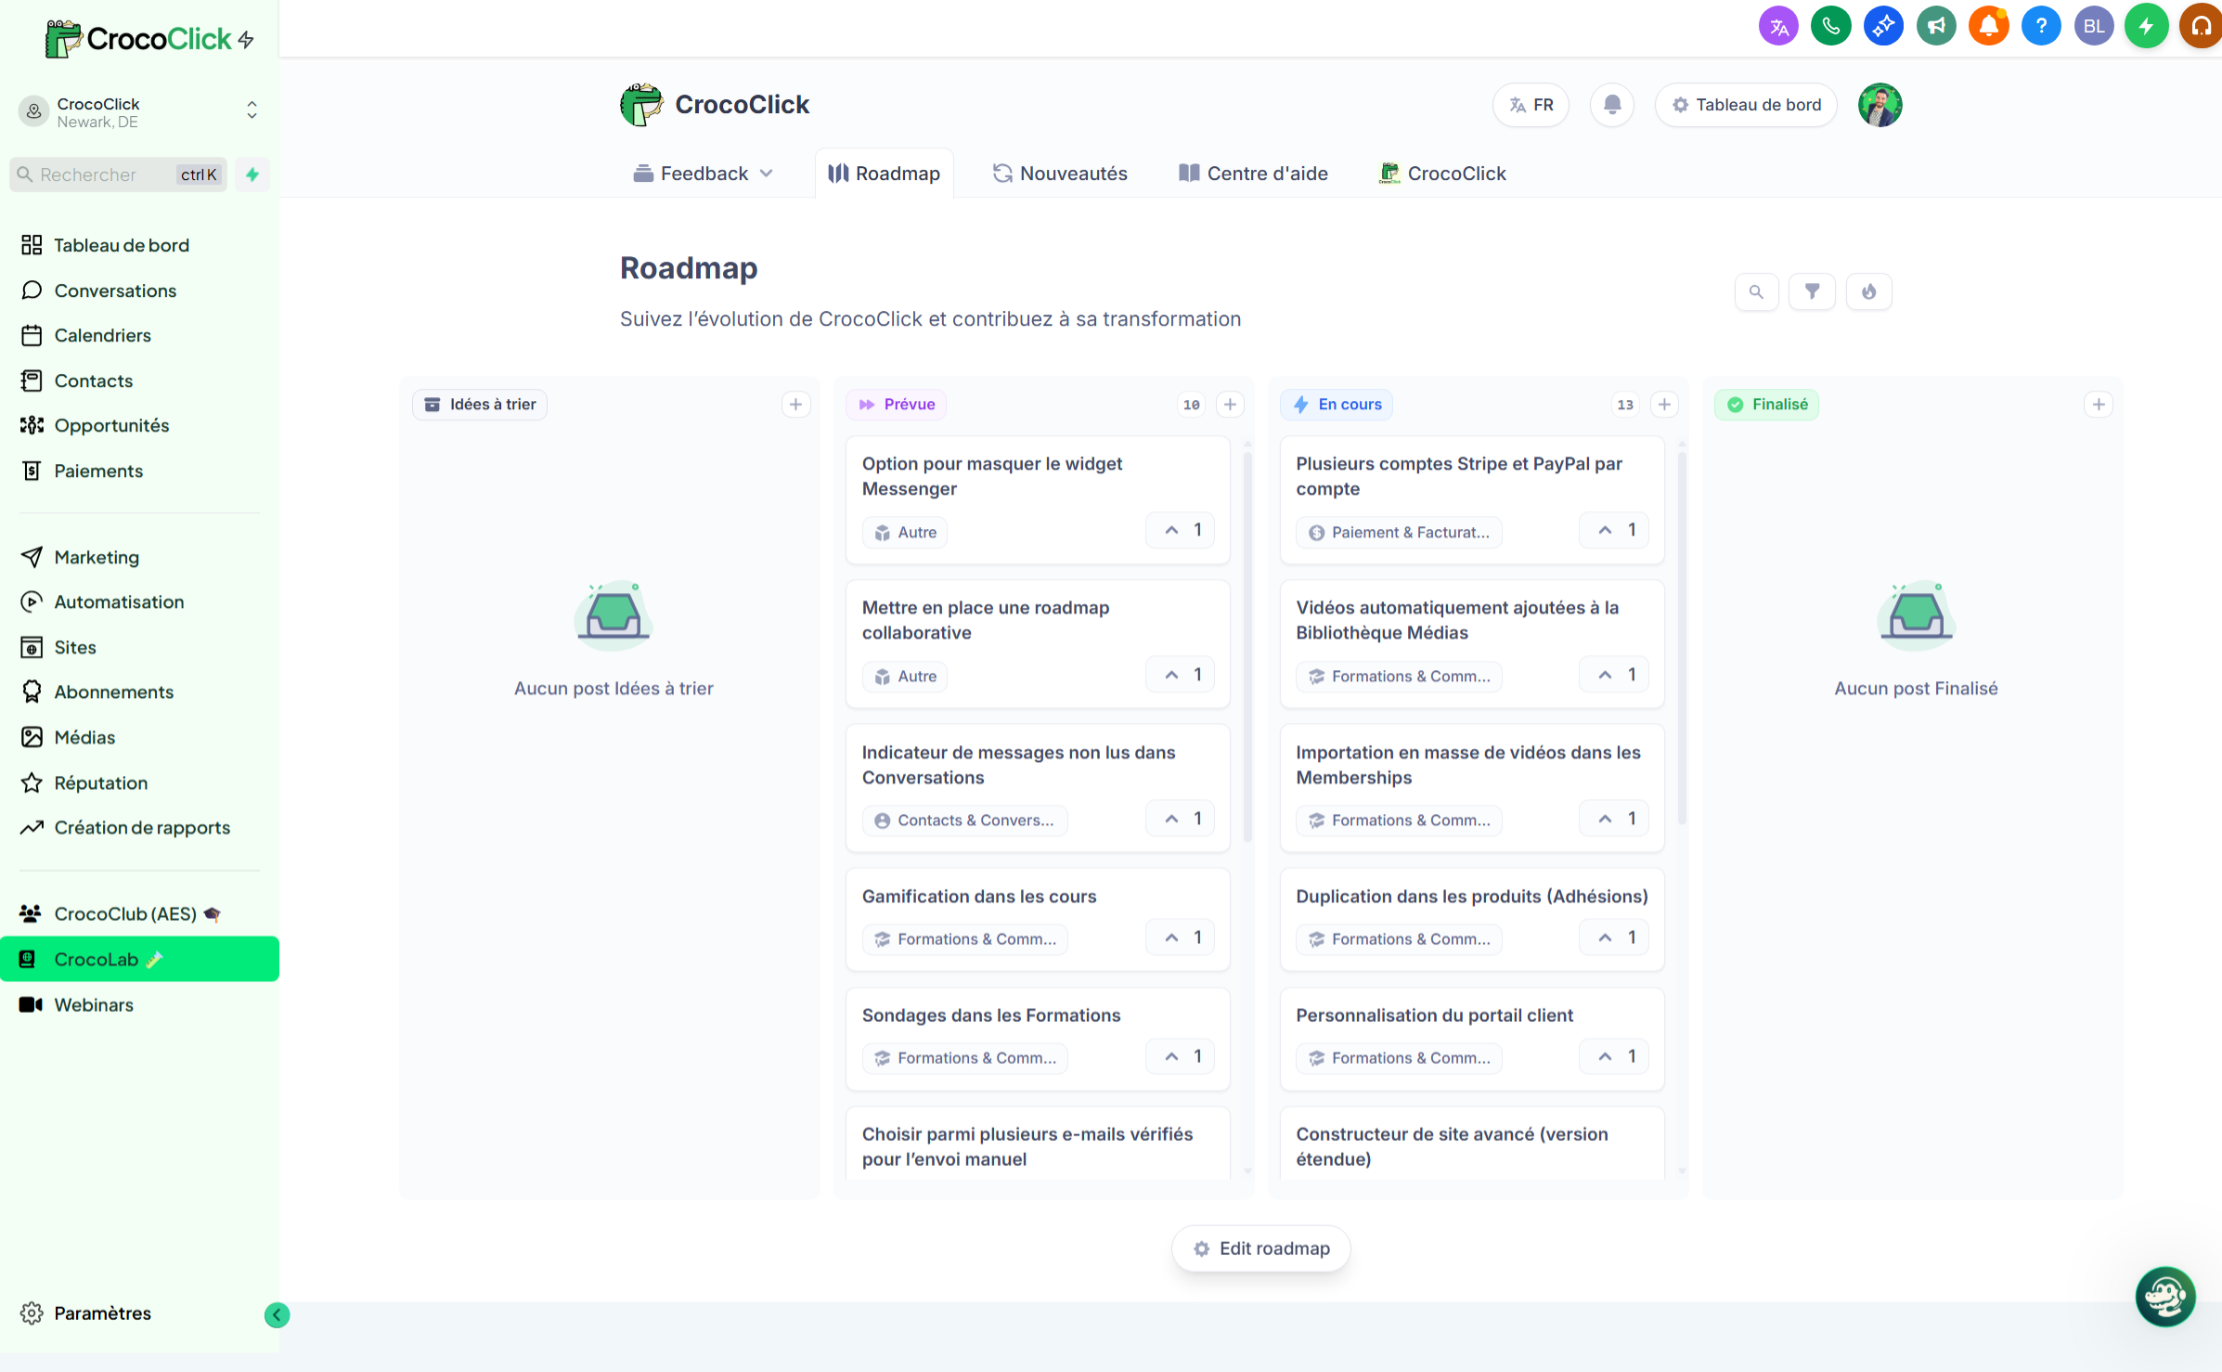Open the profile photo avatar
Viewport: 2222px width, 1372px height.
click(1880, 105)
